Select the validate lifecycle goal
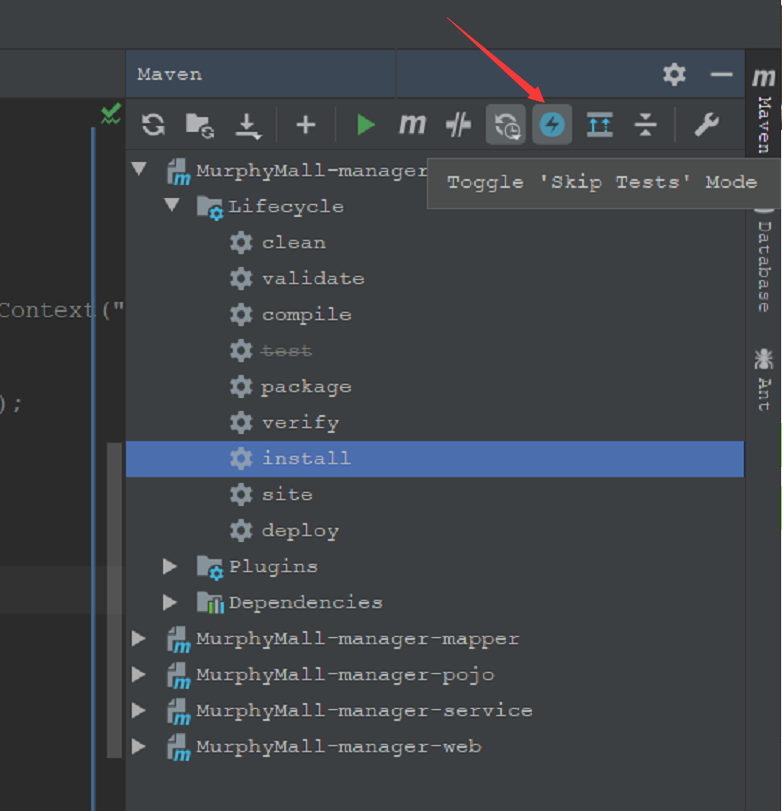 (x=313, y=279)
